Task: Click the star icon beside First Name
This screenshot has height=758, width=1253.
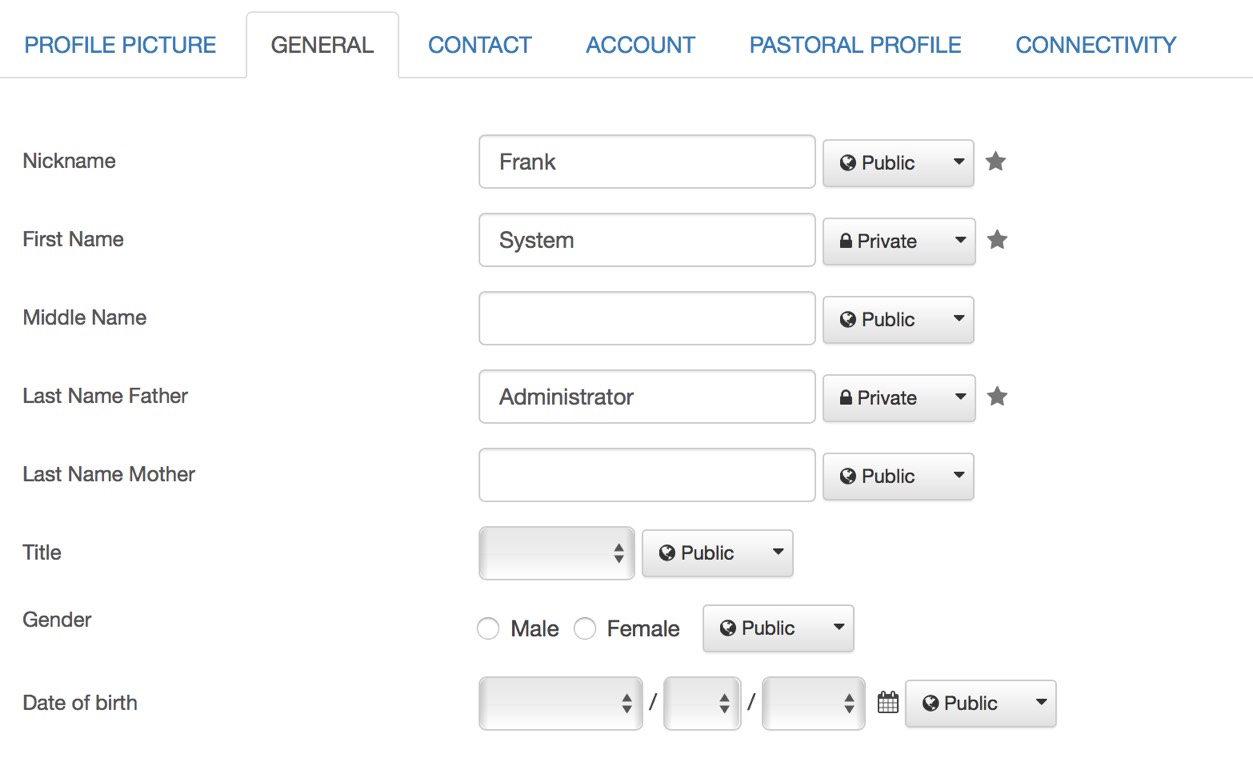Action: [997, 240]
